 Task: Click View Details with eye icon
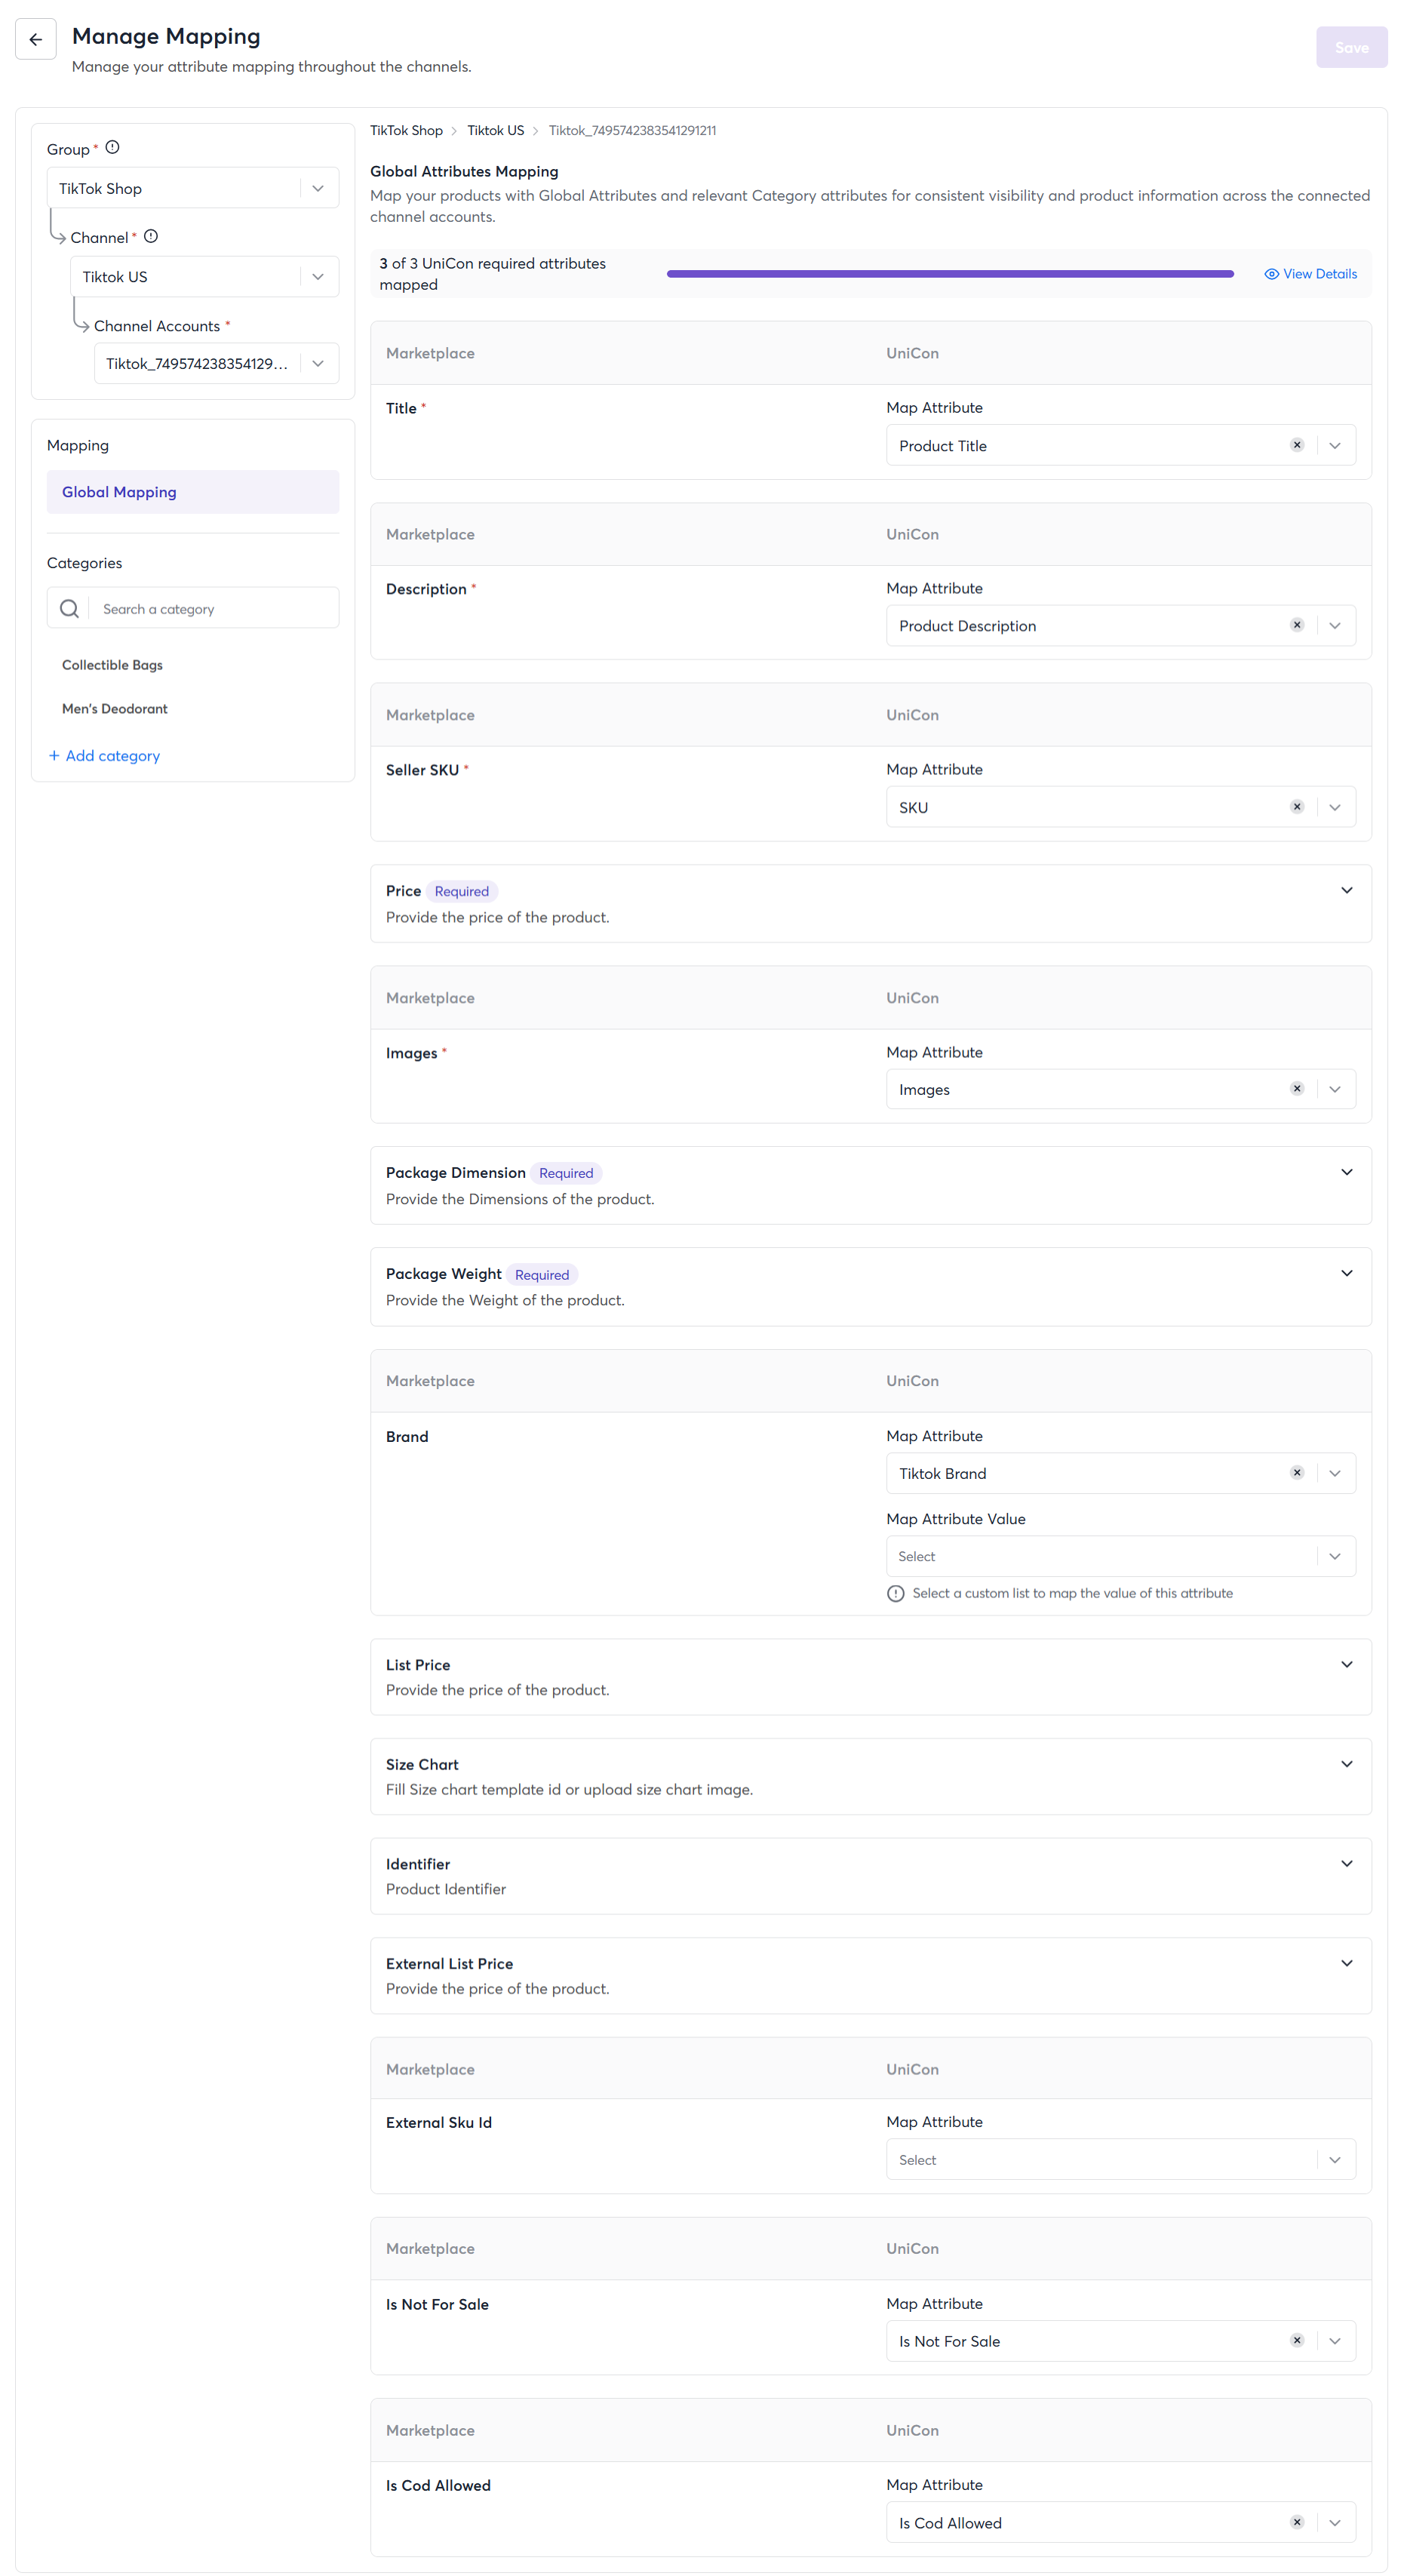pos(1310,274)
